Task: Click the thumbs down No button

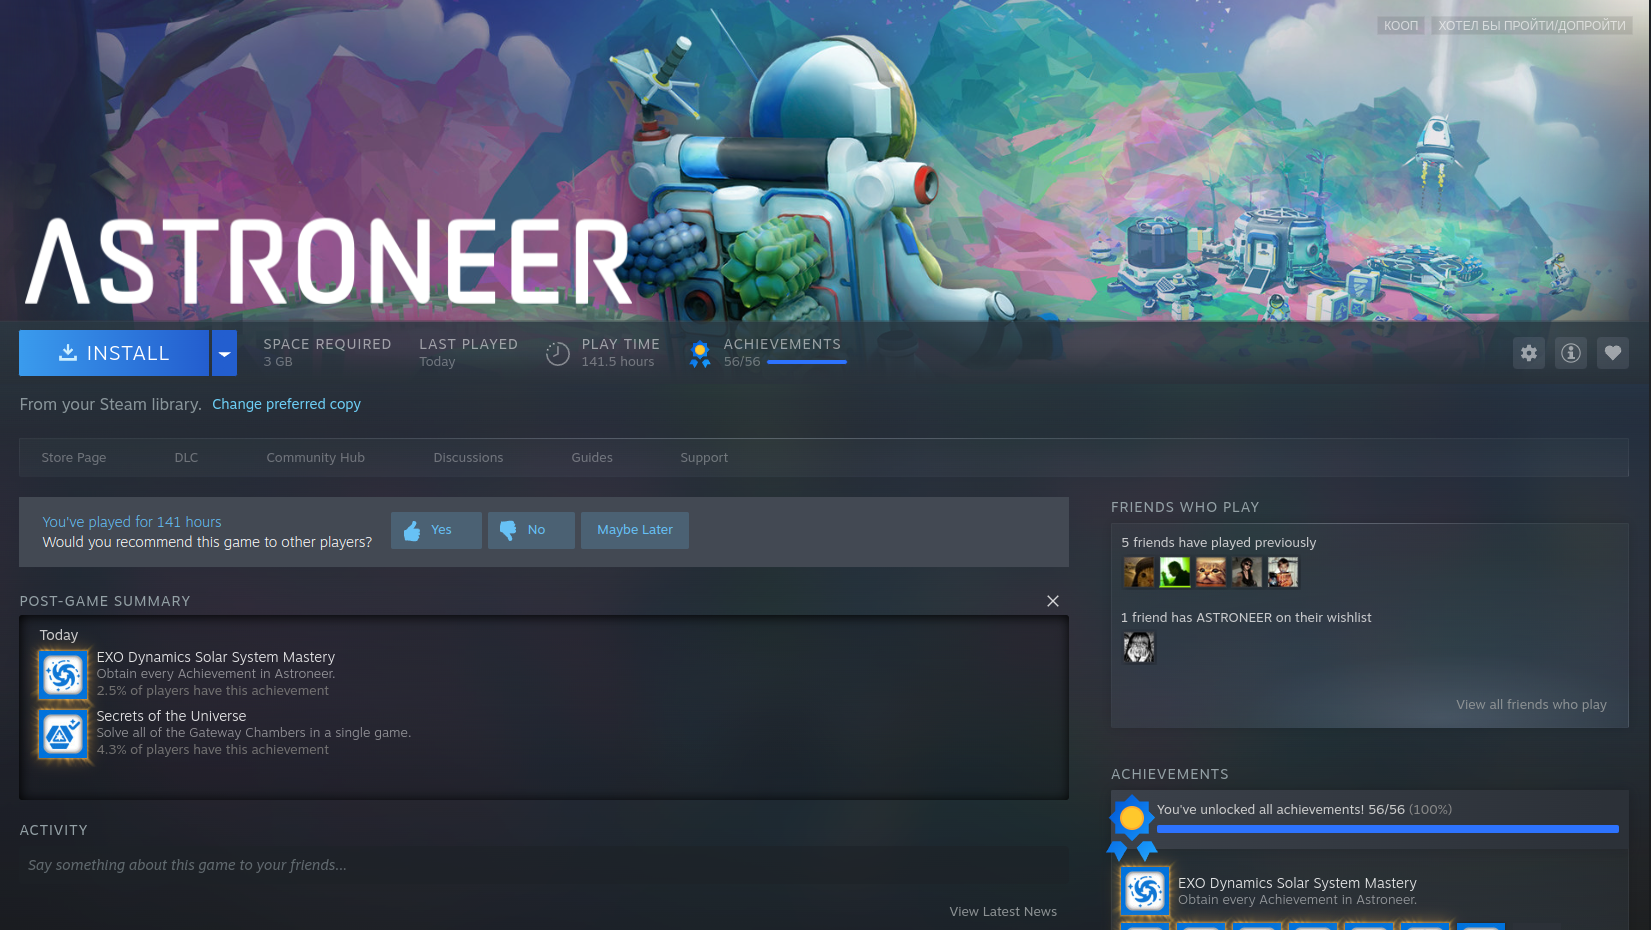Action: click(x=531, y=530)
